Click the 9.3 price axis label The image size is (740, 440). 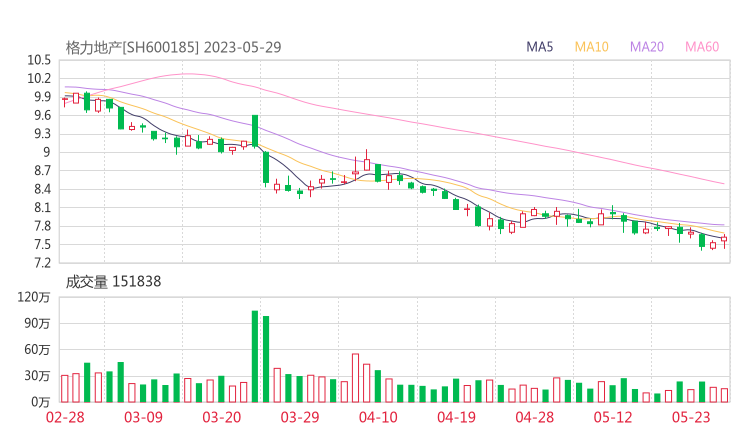[42, 134]
